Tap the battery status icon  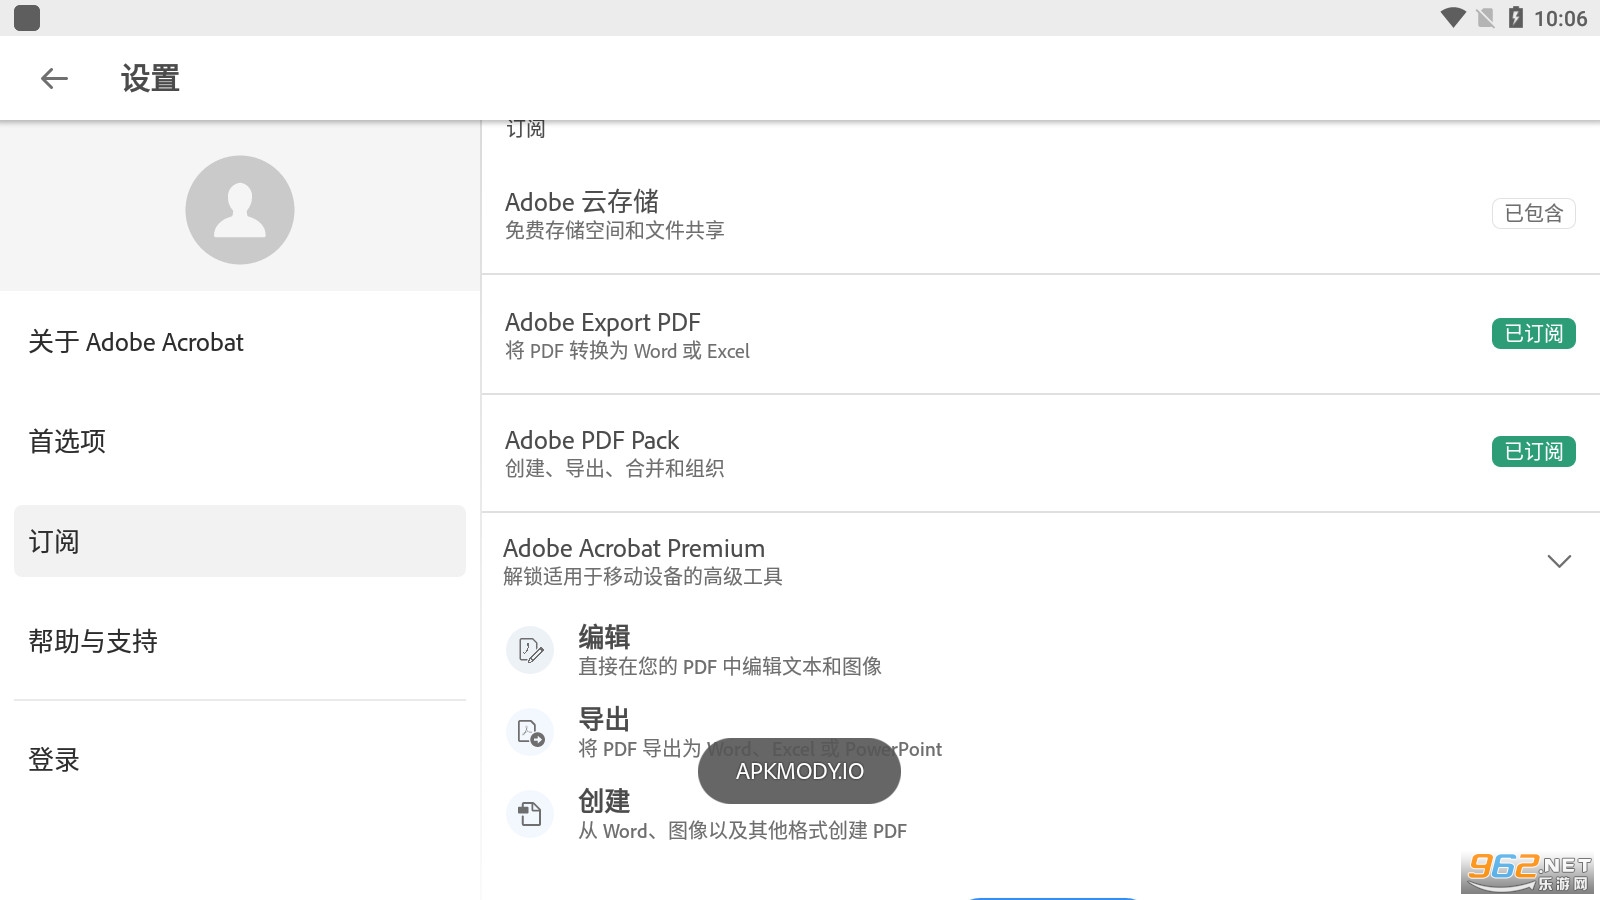click(x=1516, y=18)
